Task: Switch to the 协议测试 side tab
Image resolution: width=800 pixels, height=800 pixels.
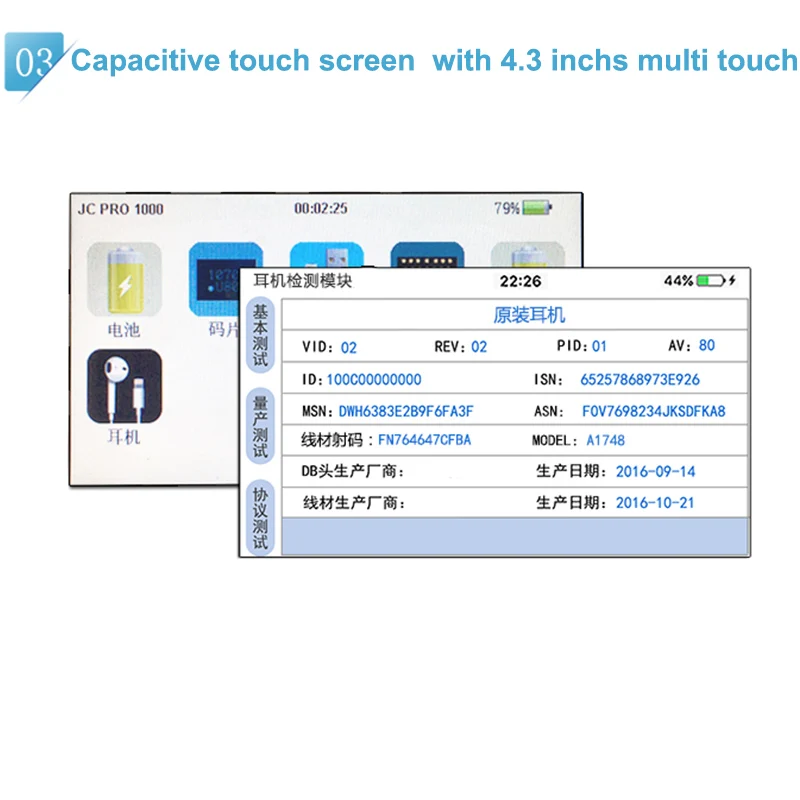Action: coord(260,517)
